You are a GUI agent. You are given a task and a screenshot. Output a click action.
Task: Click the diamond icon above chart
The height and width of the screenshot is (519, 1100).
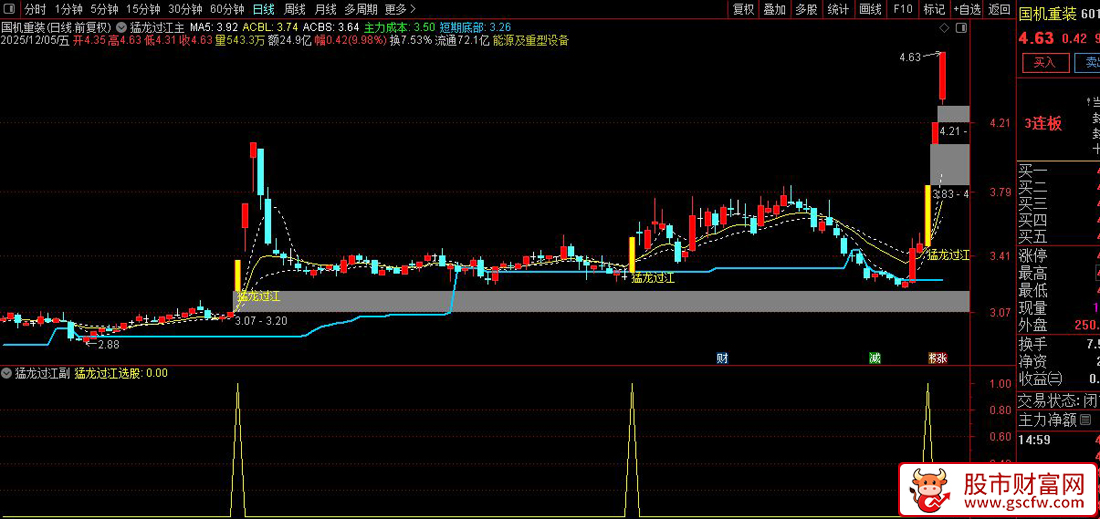tap(945, 28)
